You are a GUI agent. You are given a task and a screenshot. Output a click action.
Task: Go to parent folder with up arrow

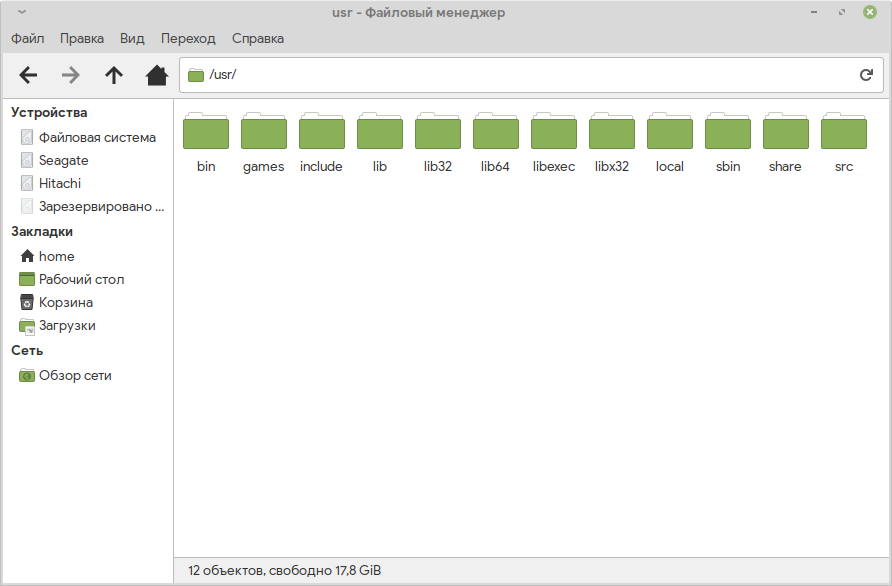pos(114,75)
